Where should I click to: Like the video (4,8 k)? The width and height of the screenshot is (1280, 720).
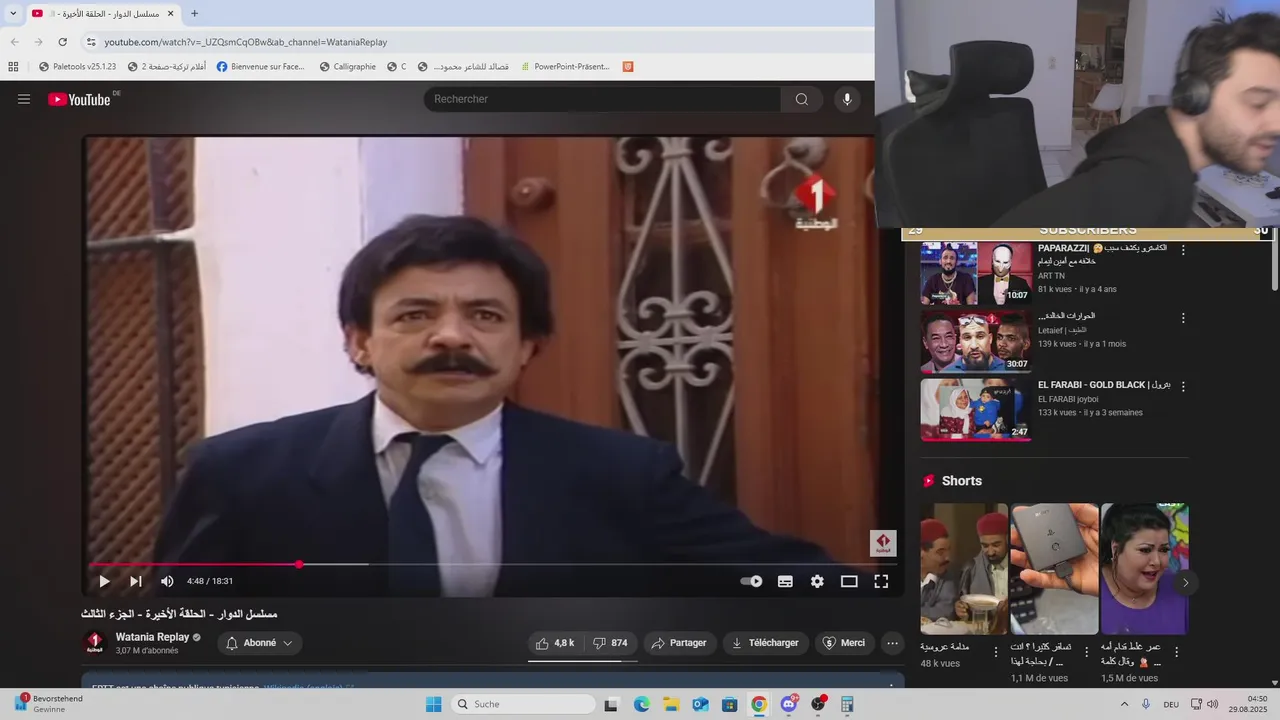[555, 643]
